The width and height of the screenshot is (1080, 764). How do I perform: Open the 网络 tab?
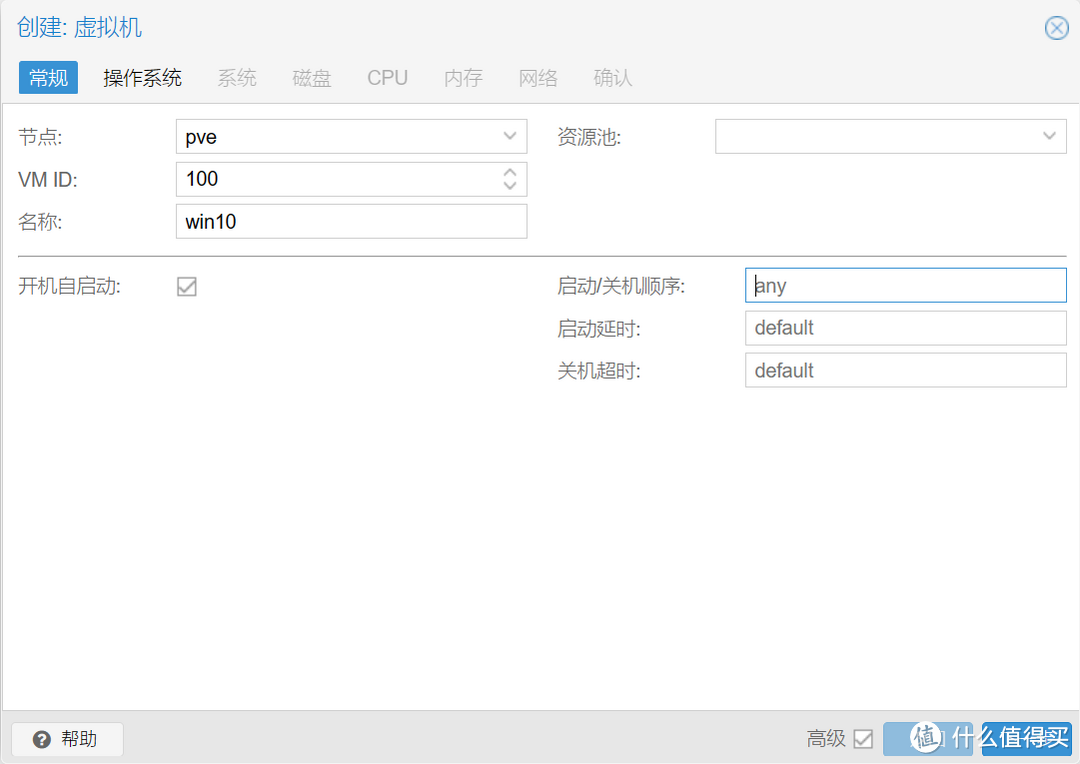[539, 78]
